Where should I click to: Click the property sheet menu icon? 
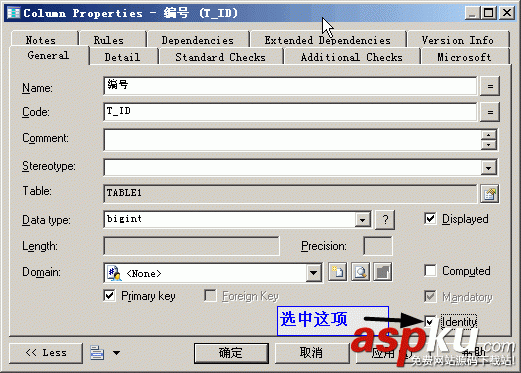(97, 353)
